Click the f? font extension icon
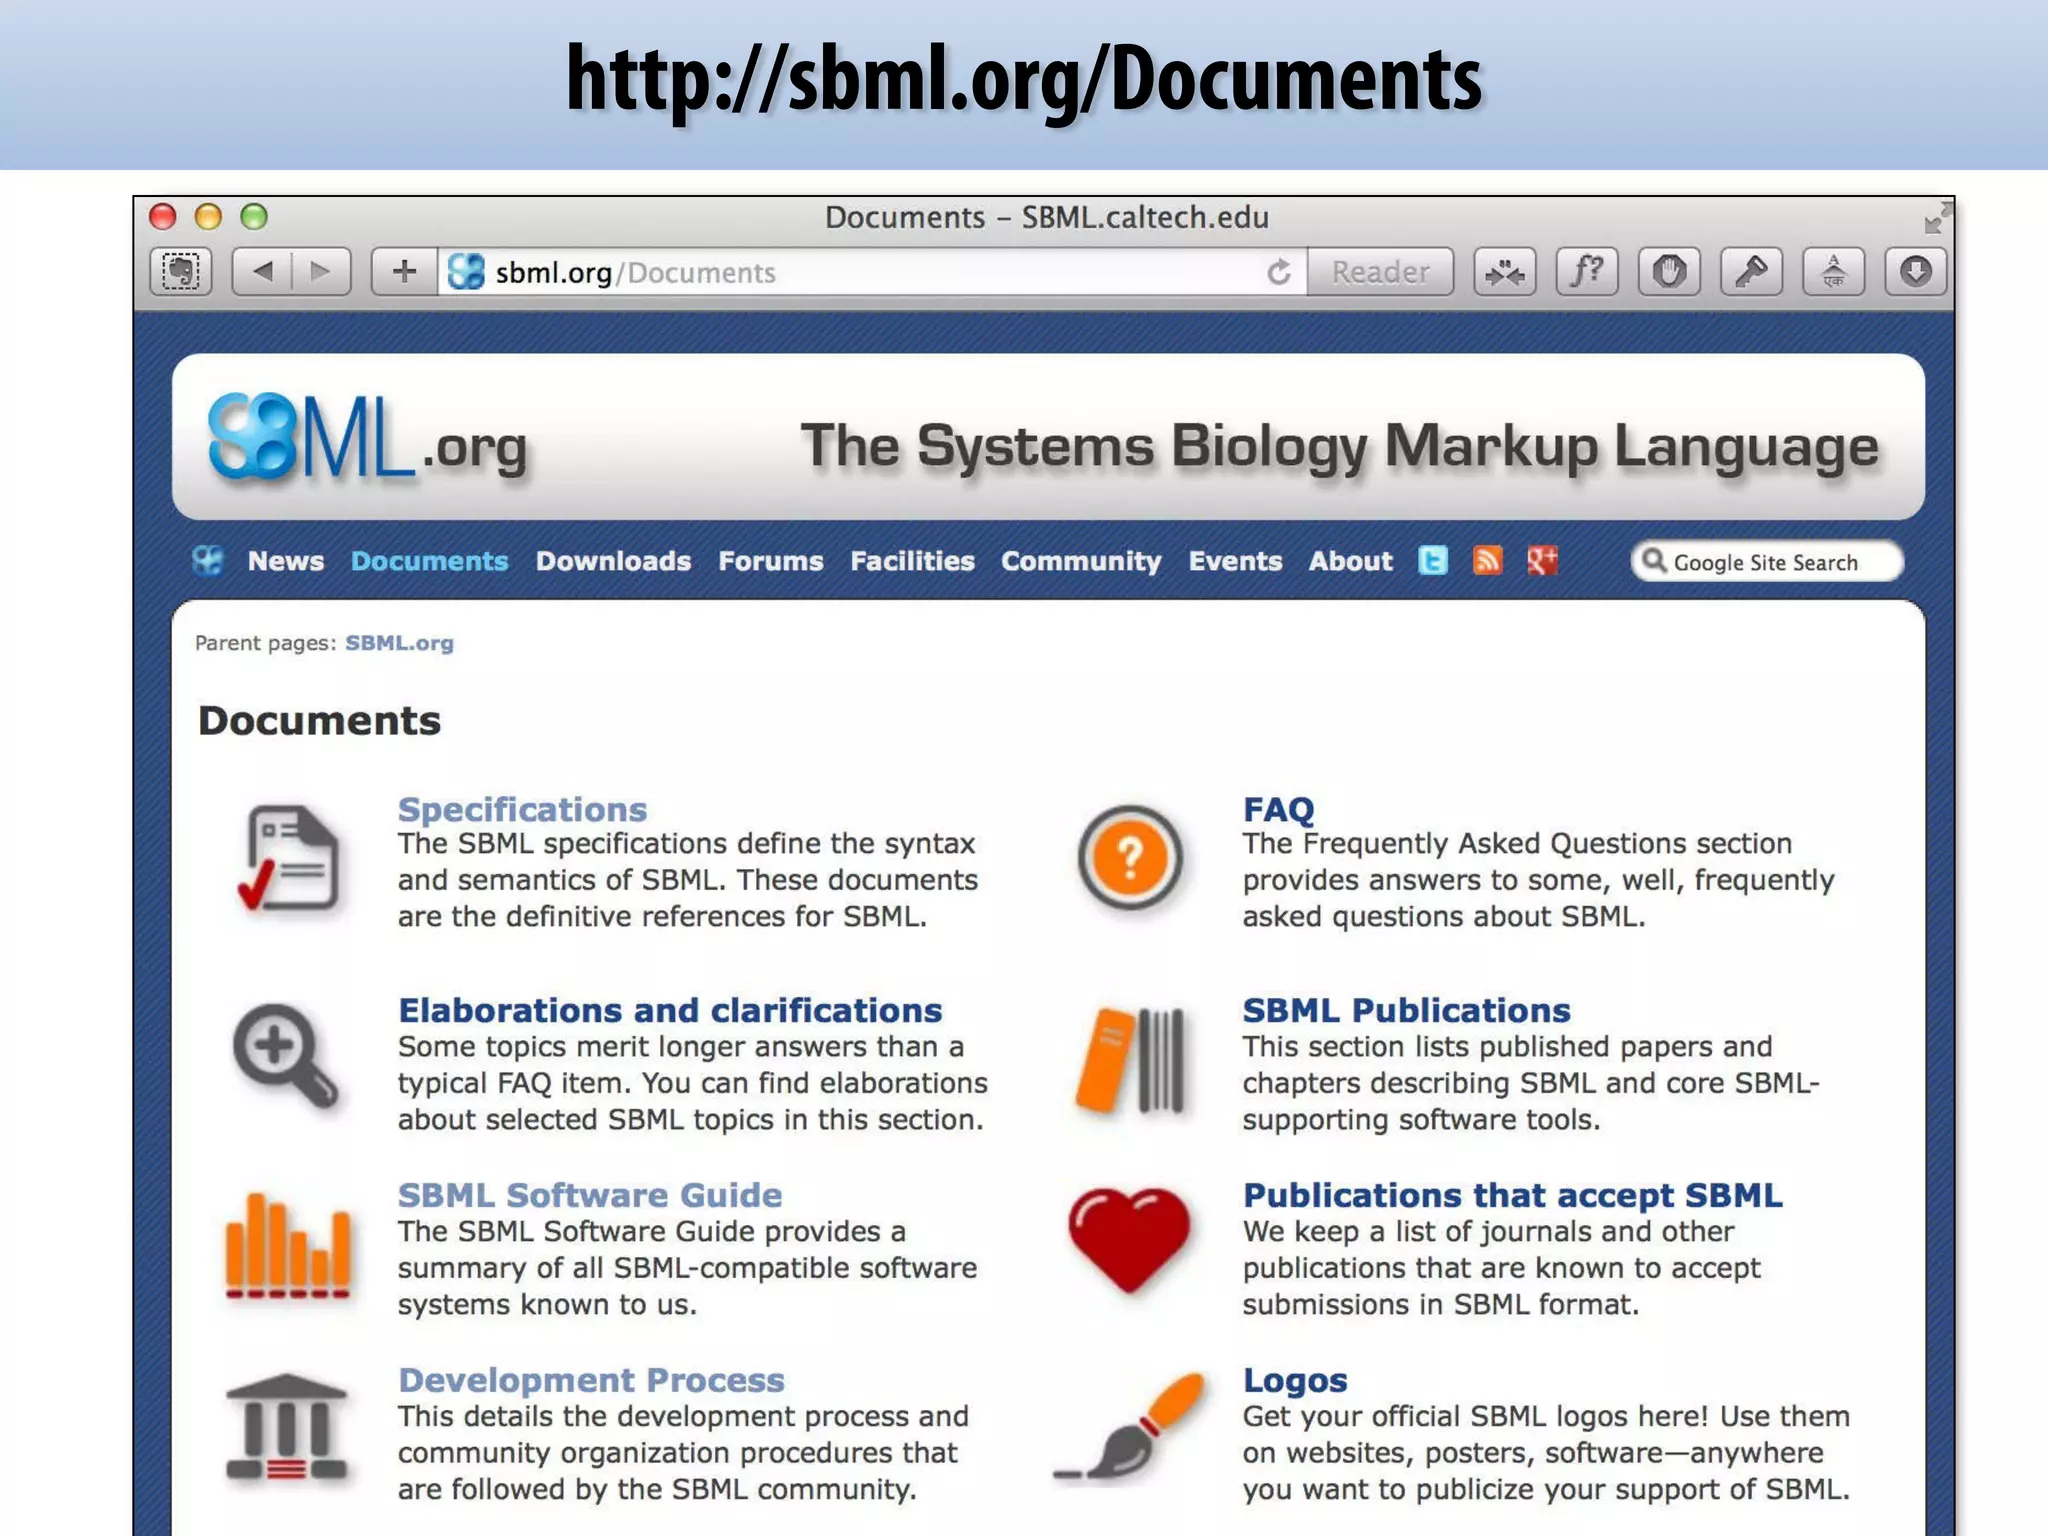2048x1536 pixels. 1587,271
